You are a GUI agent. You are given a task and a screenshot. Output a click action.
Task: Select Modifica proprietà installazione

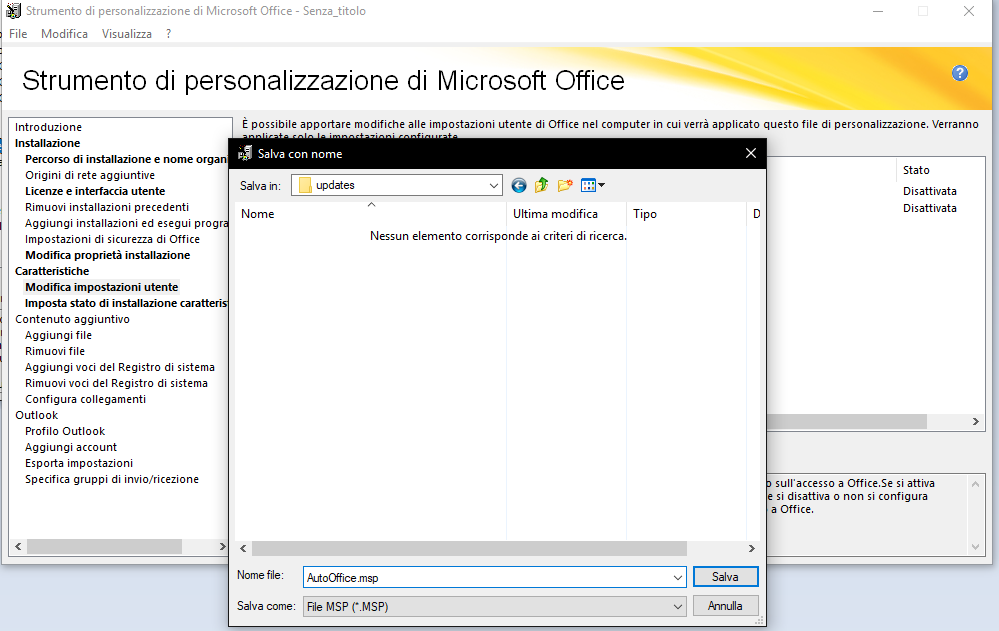(108, 255)
